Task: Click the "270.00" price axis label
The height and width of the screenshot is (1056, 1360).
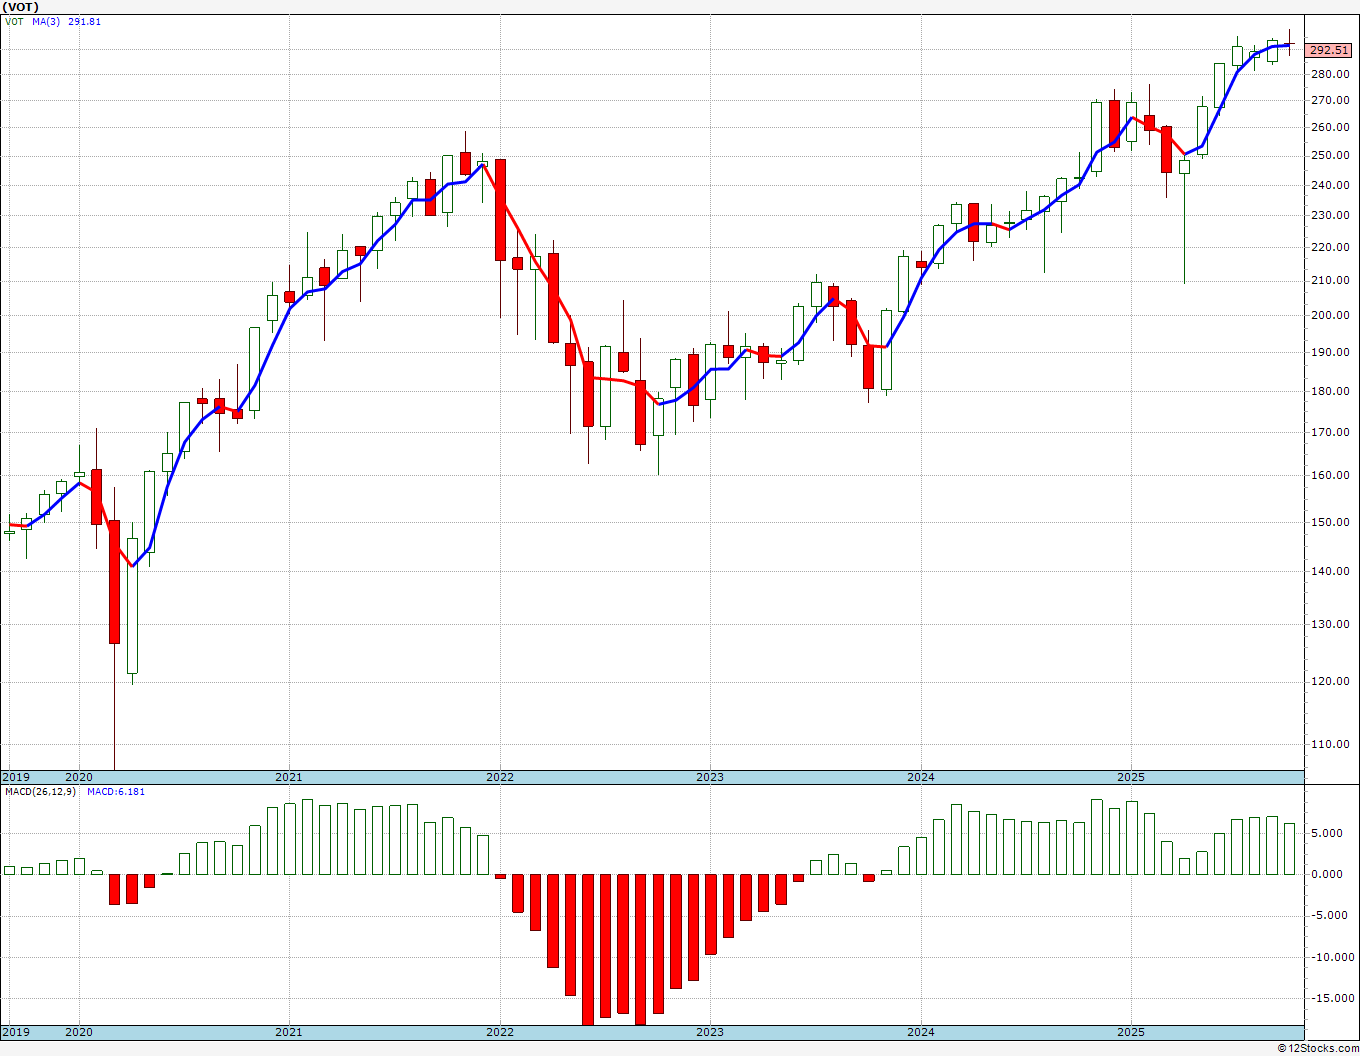Action: 1329,101
